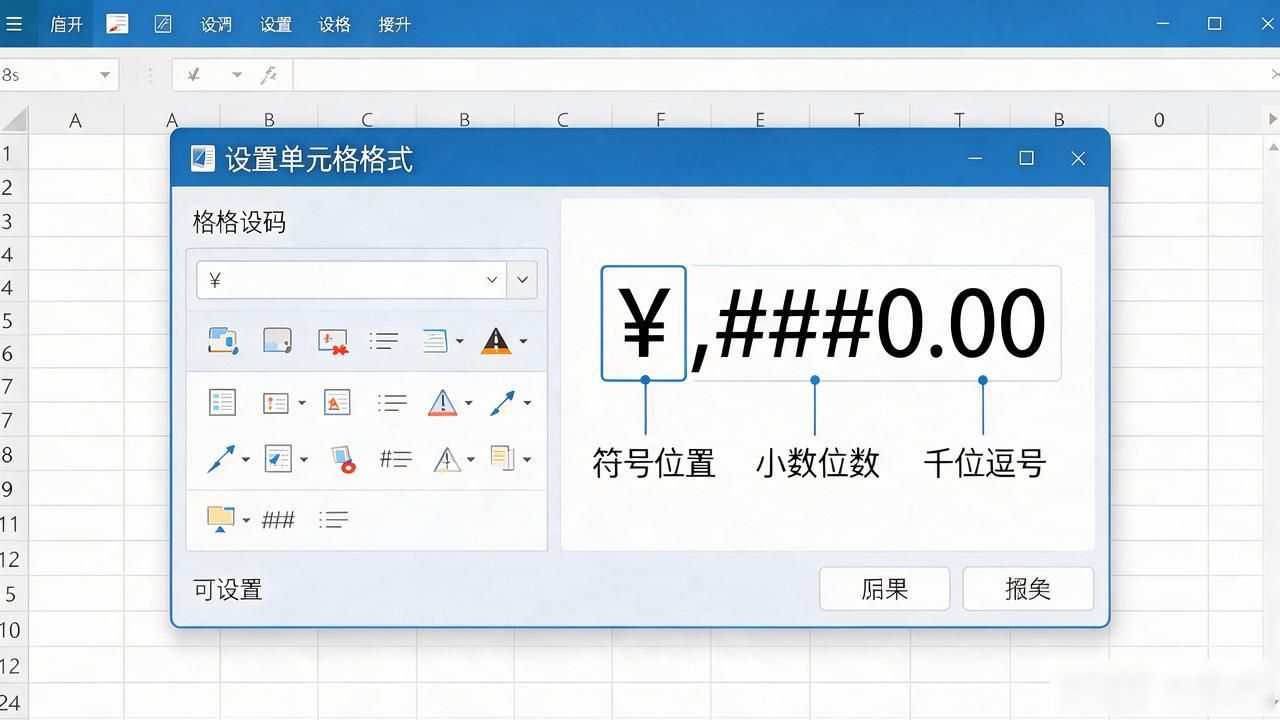Click the 报奂 button in the dialog
1280x720 pixels.
[1028, 589]
